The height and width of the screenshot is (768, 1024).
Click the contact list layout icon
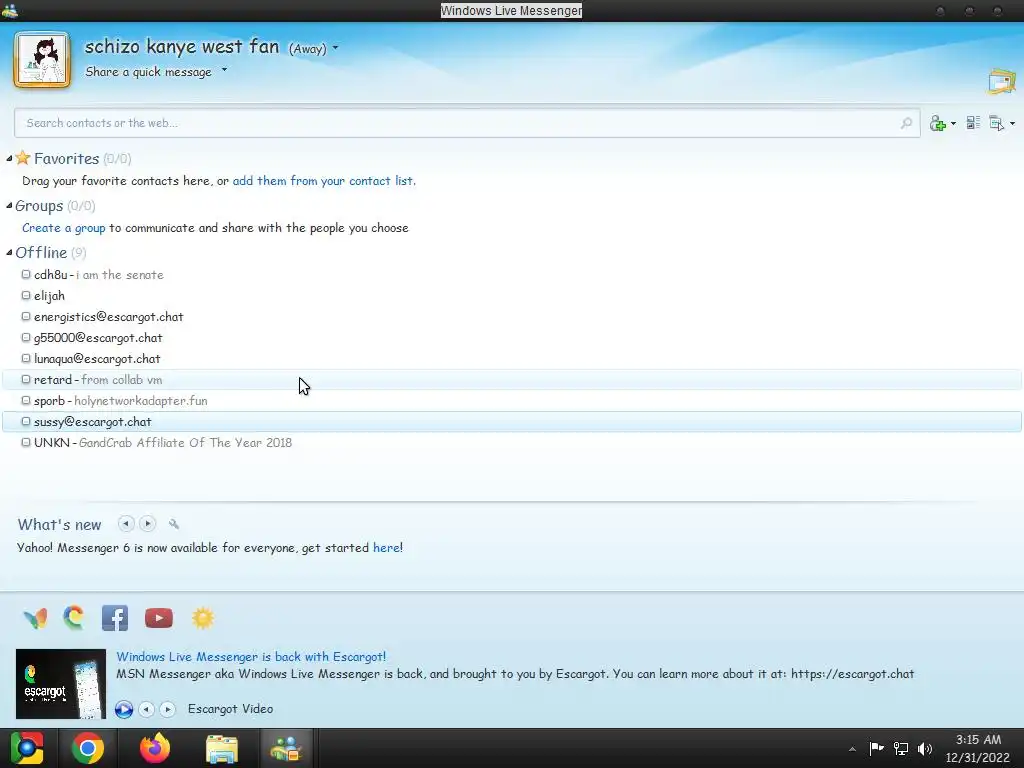click(973, 122)
